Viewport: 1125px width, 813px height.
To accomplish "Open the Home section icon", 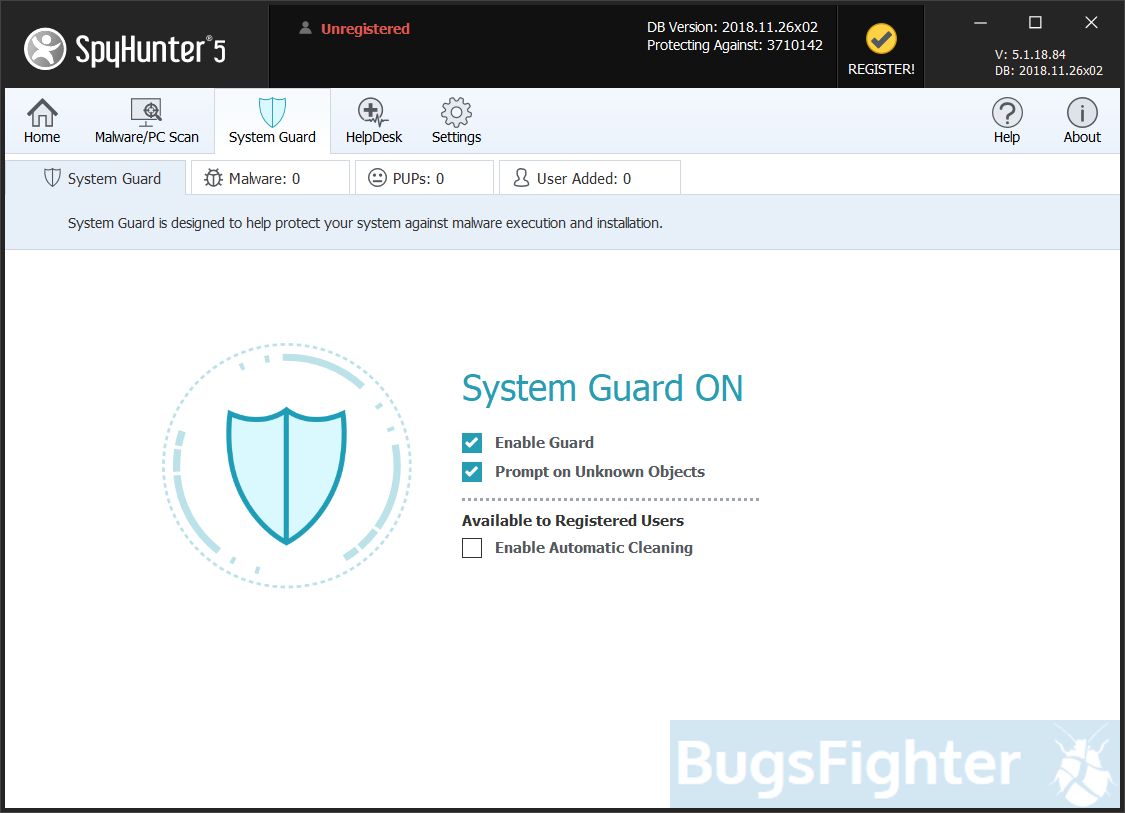I will 42,112.
